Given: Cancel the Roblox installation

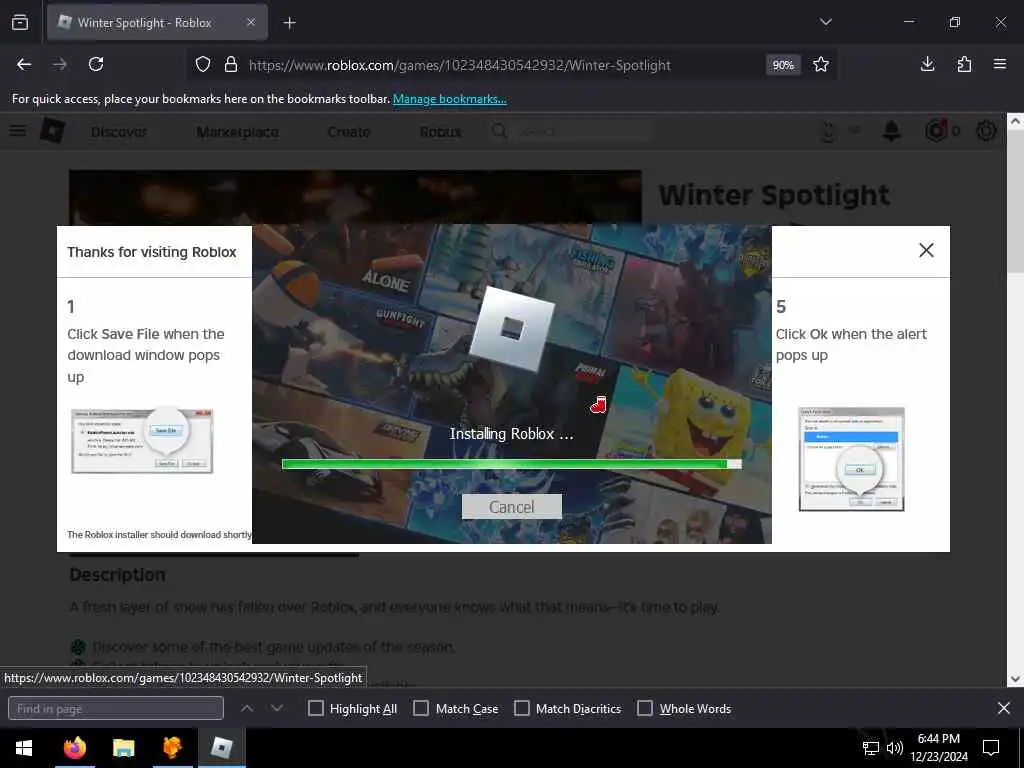Looking at the screenshot, I should (x=512, y=507).
